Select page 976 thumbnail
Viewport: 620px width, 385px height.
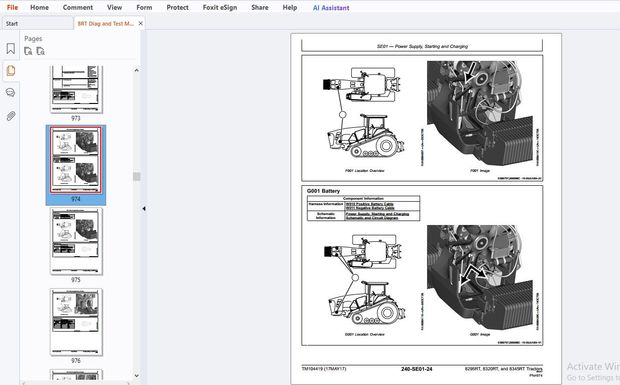pyautogui.click(x=76, y=322)
